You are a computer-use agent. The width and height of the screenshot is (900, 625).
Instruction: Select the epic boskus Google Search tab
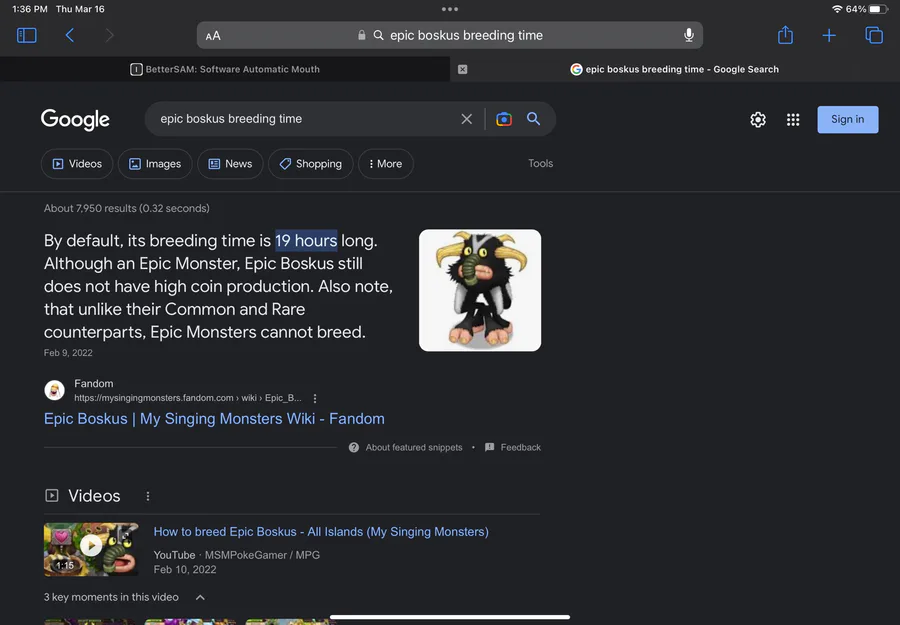tap(675, 69)
